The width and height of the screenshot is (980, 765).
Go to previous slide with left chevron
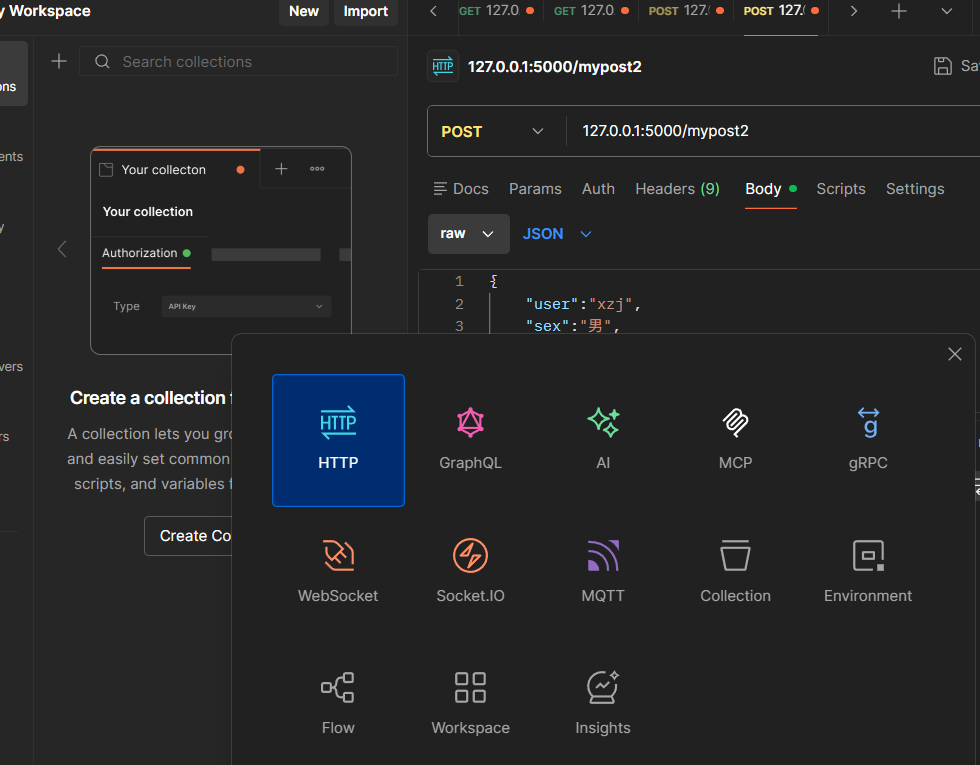pyautogui.click(x=62, y=249)
